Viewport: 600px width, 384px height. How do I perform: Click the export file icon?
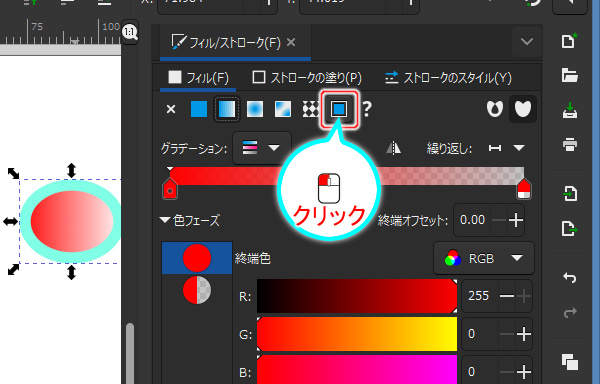point(569,228)
